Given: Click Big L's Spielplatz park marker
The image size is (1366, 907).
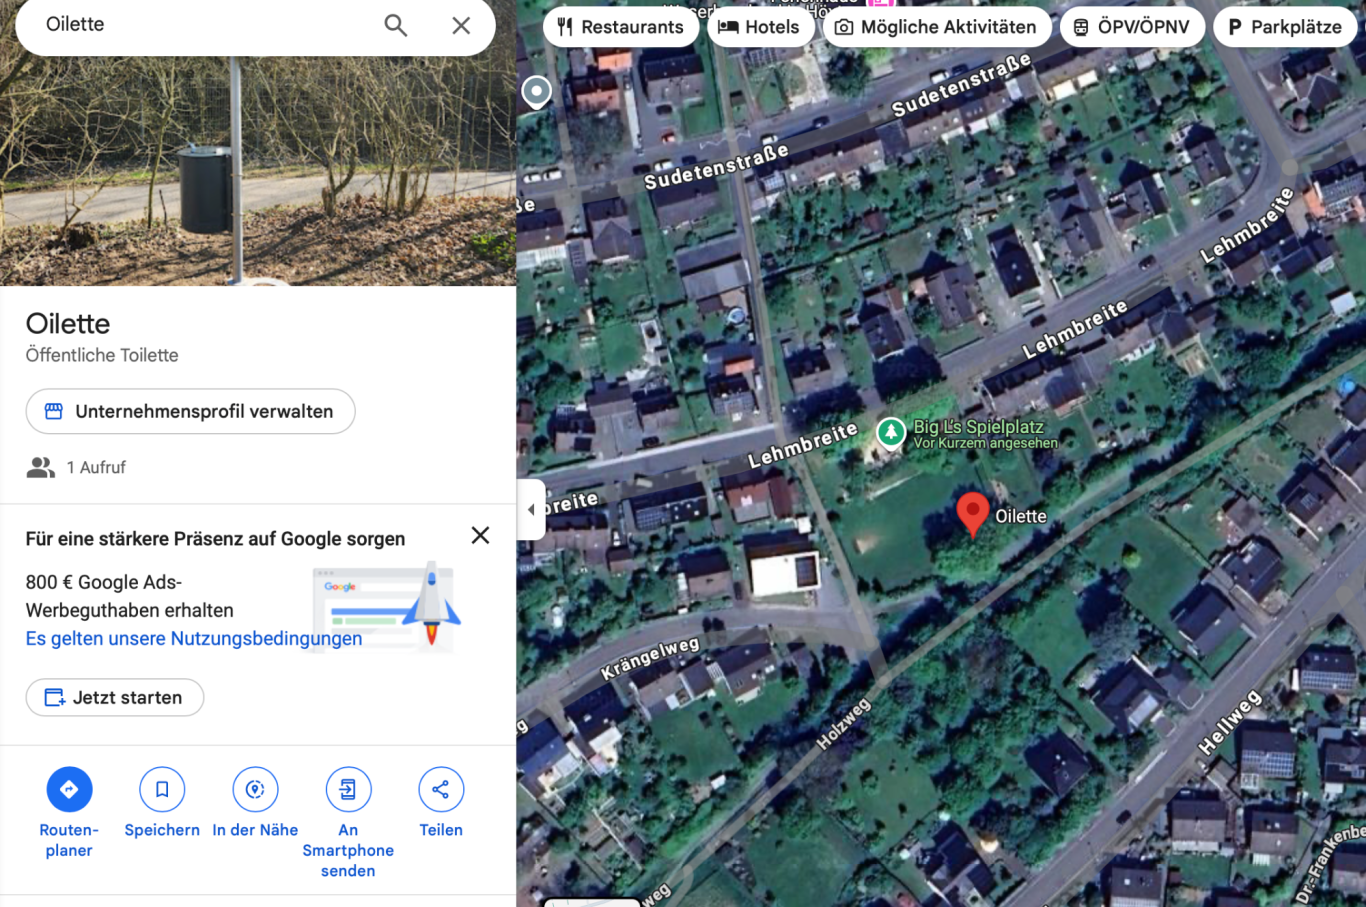Looking at the screenshot, I should tap(890, 432).
